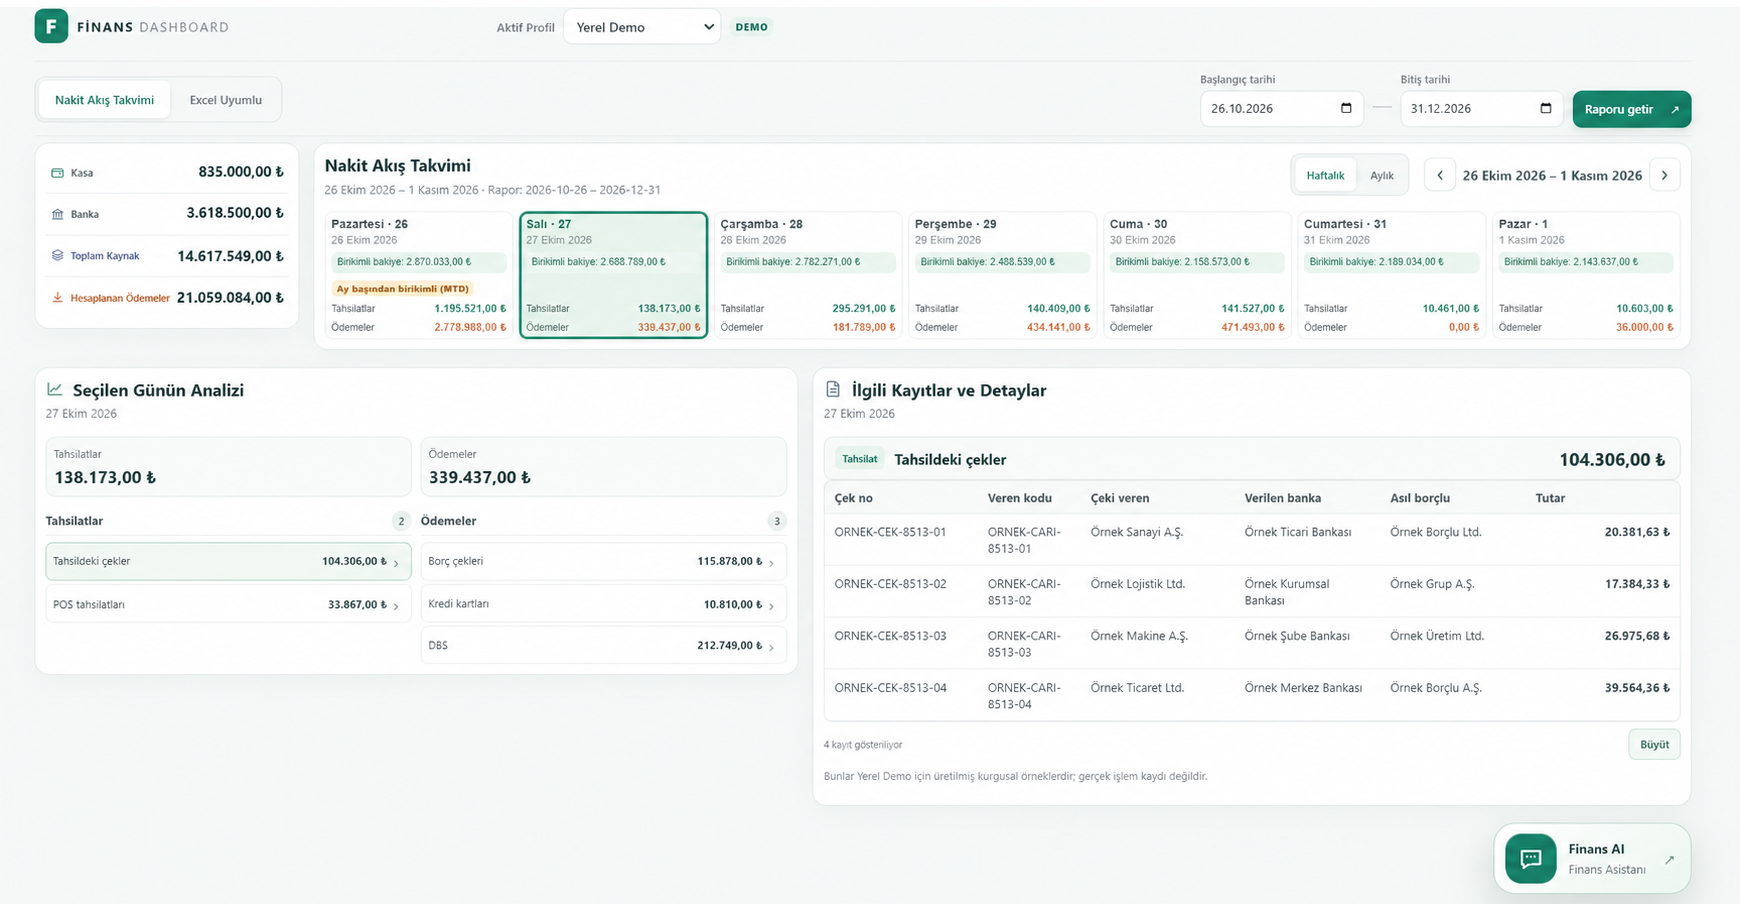Click the Çek no column header
This screenshot has height=904, width=1740.
[x=854, y=498]
